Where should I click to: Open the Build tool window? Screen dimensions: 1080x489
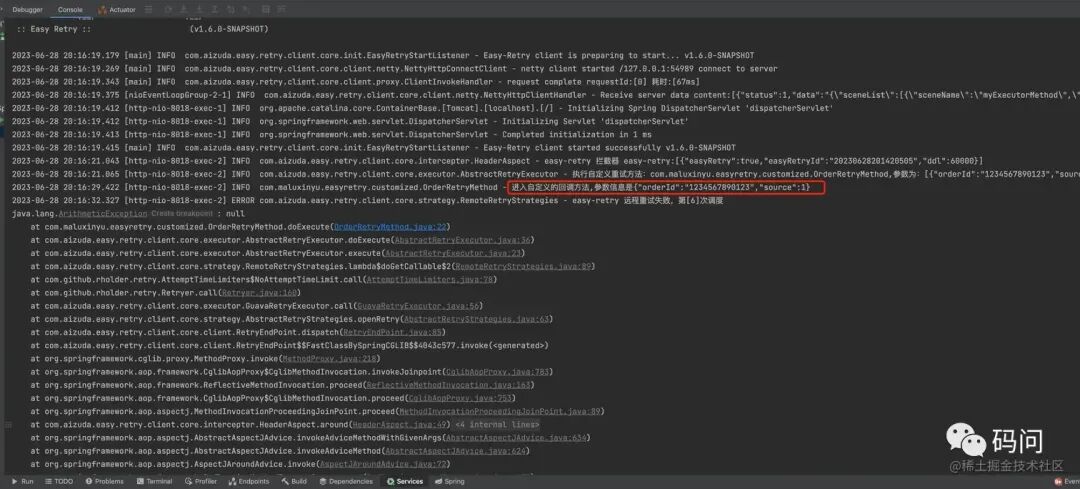[294, 481]
